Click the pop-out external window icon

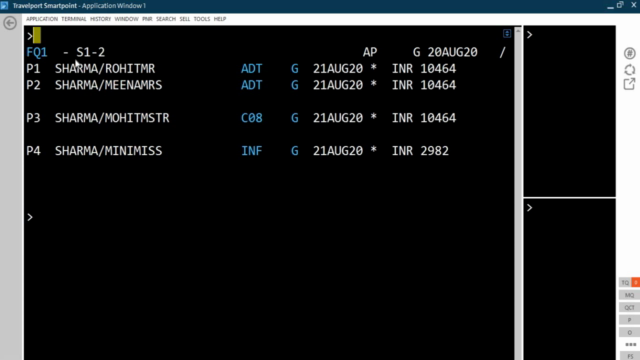[x=629, y=84]
